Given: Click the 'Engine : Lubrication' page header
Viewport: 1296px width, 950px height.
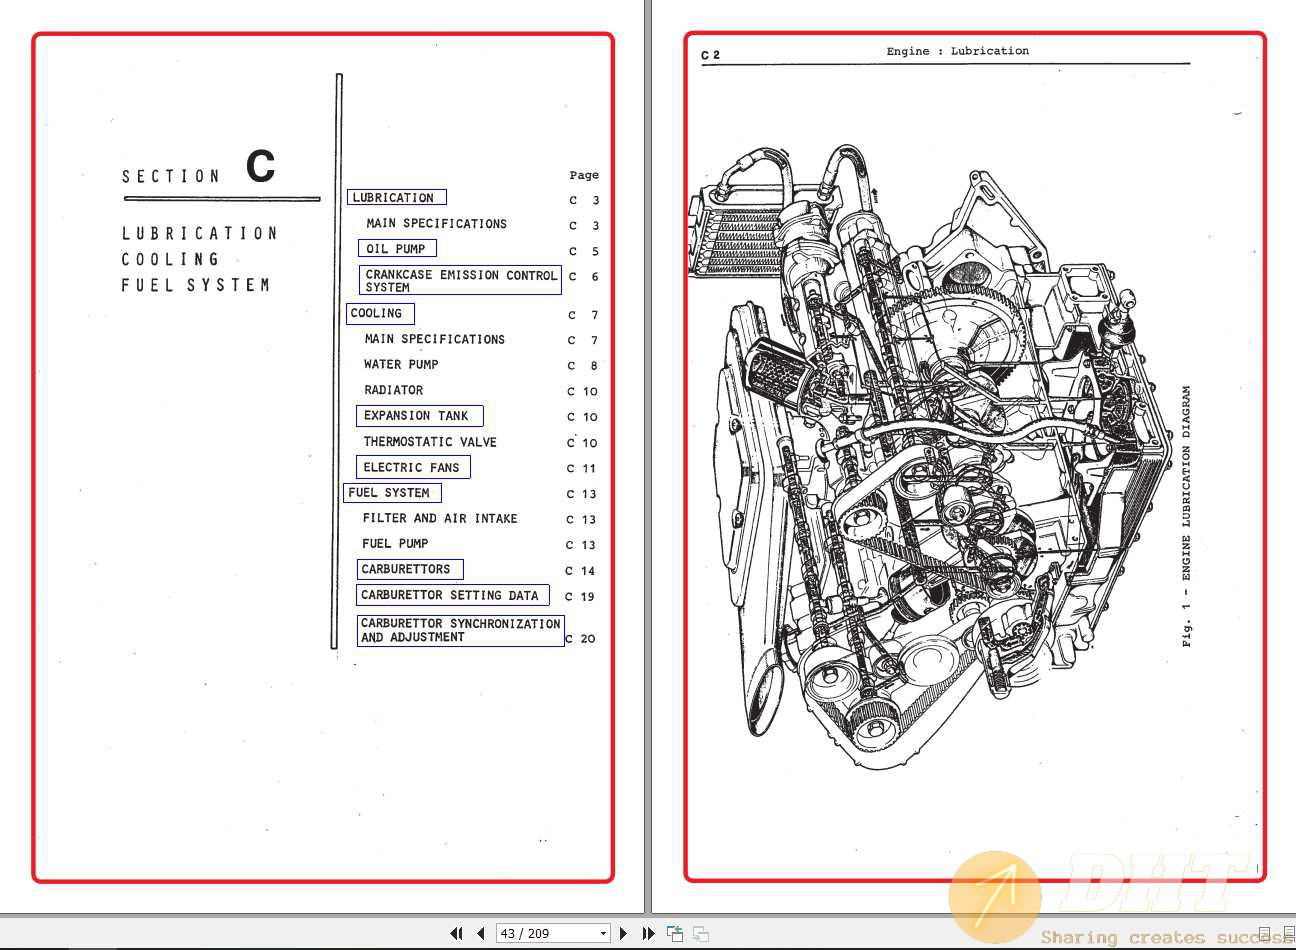Looking at the screenshot, I should tap(957, 51).
